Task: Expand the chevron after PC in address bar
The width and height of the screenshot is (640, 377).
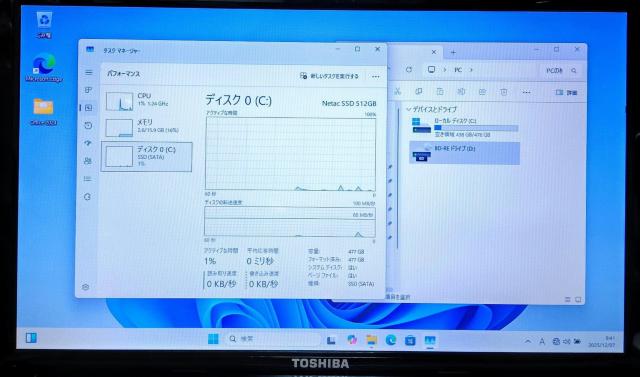Action: (471, 70)
